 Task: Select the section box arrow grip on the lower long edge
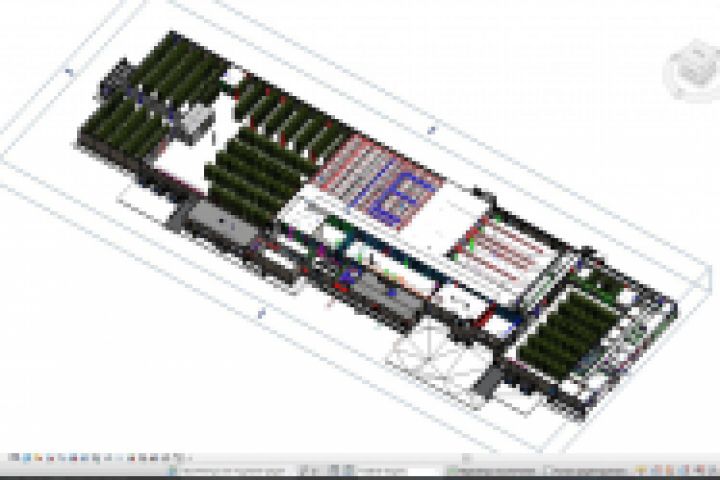pos(261,313)
